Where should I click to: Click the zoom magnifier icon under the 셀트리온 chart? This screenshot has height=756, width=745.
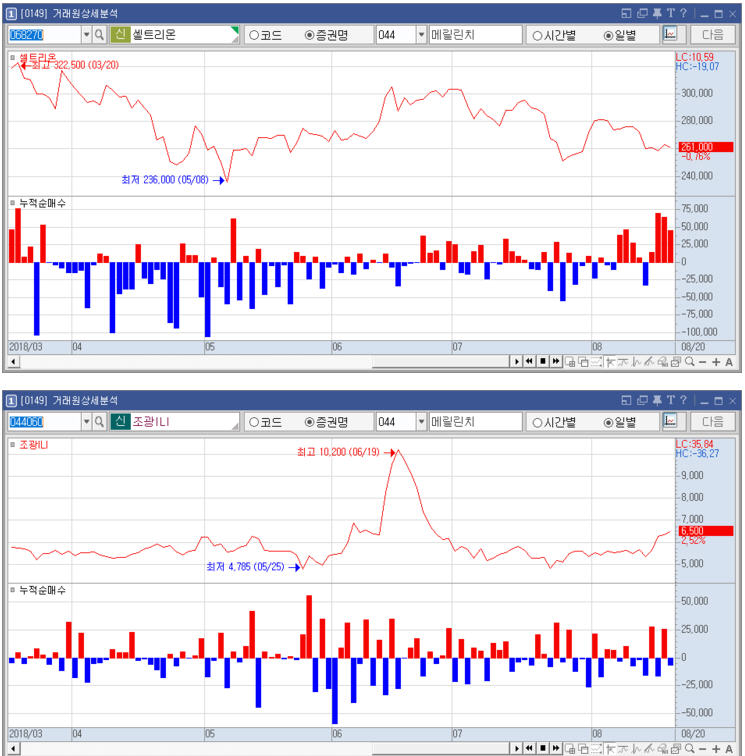[x=690, y=361]
